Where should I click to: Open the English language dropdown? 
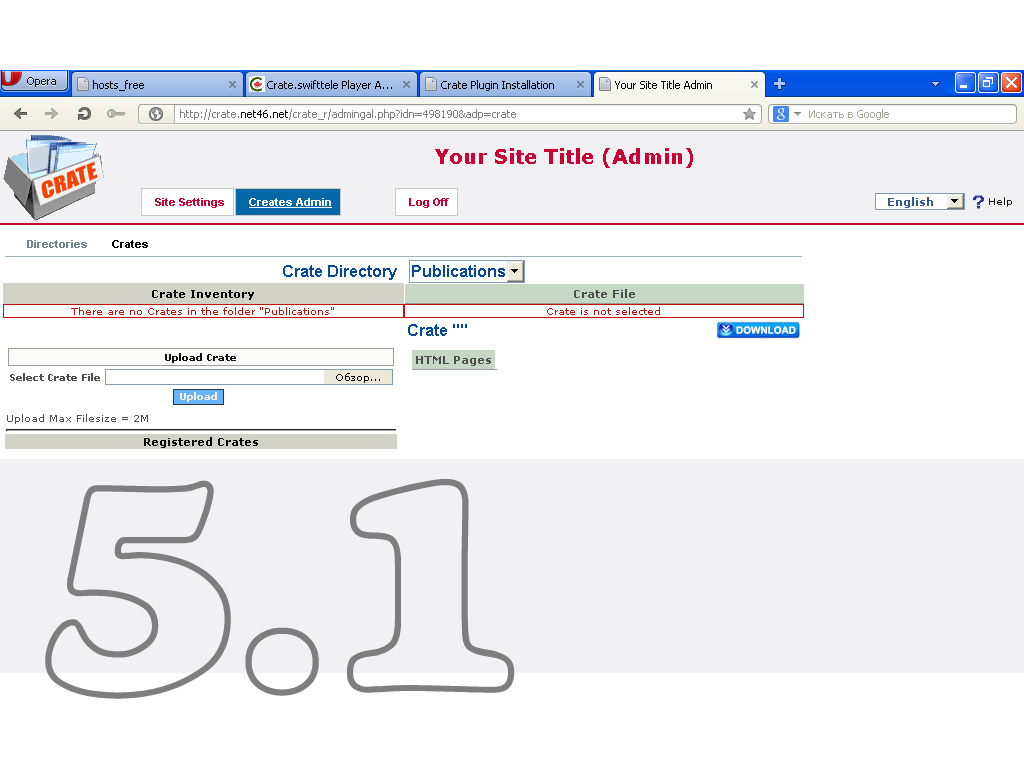tap(954, 202)
